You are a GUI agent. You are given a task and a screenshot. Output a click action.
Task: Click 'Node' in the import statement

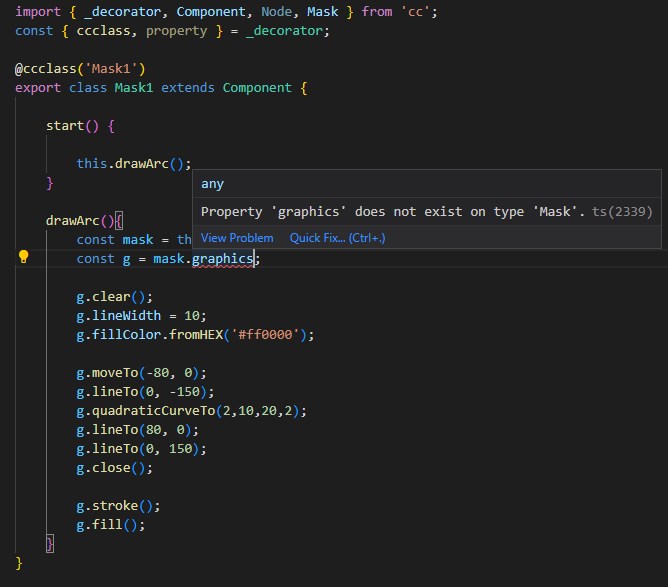(276, 12)
